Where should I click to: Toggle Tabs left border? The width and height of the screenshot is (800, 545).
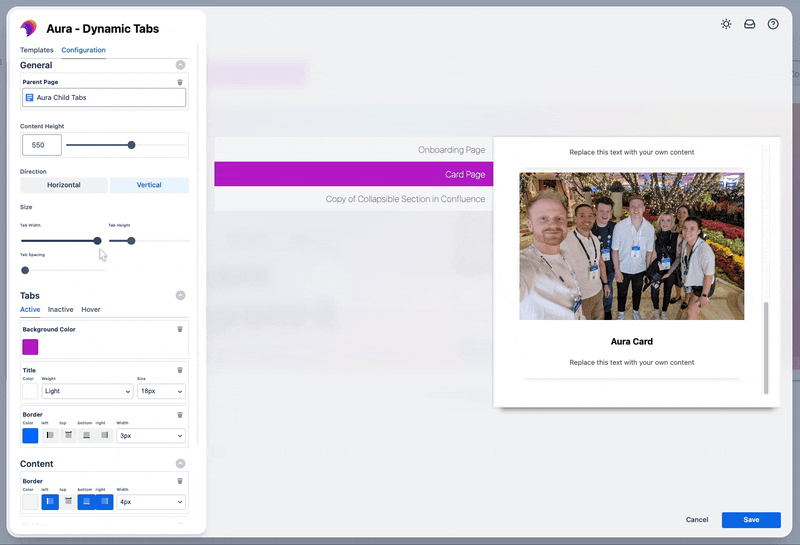click(x=50, y=435)
